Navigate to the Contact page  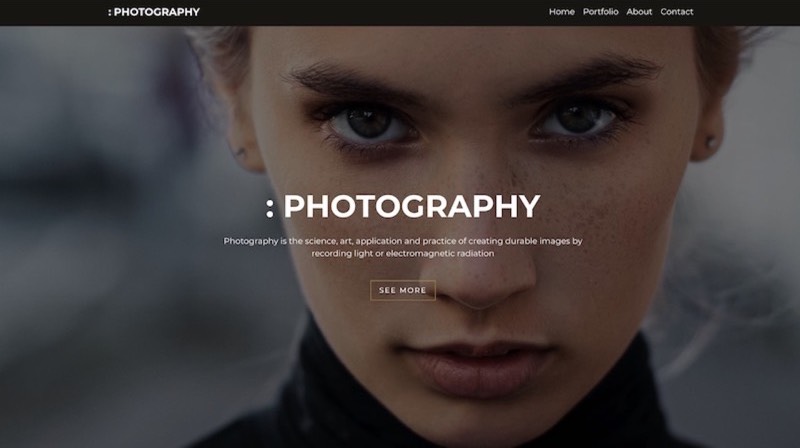(x=677, y=12)
